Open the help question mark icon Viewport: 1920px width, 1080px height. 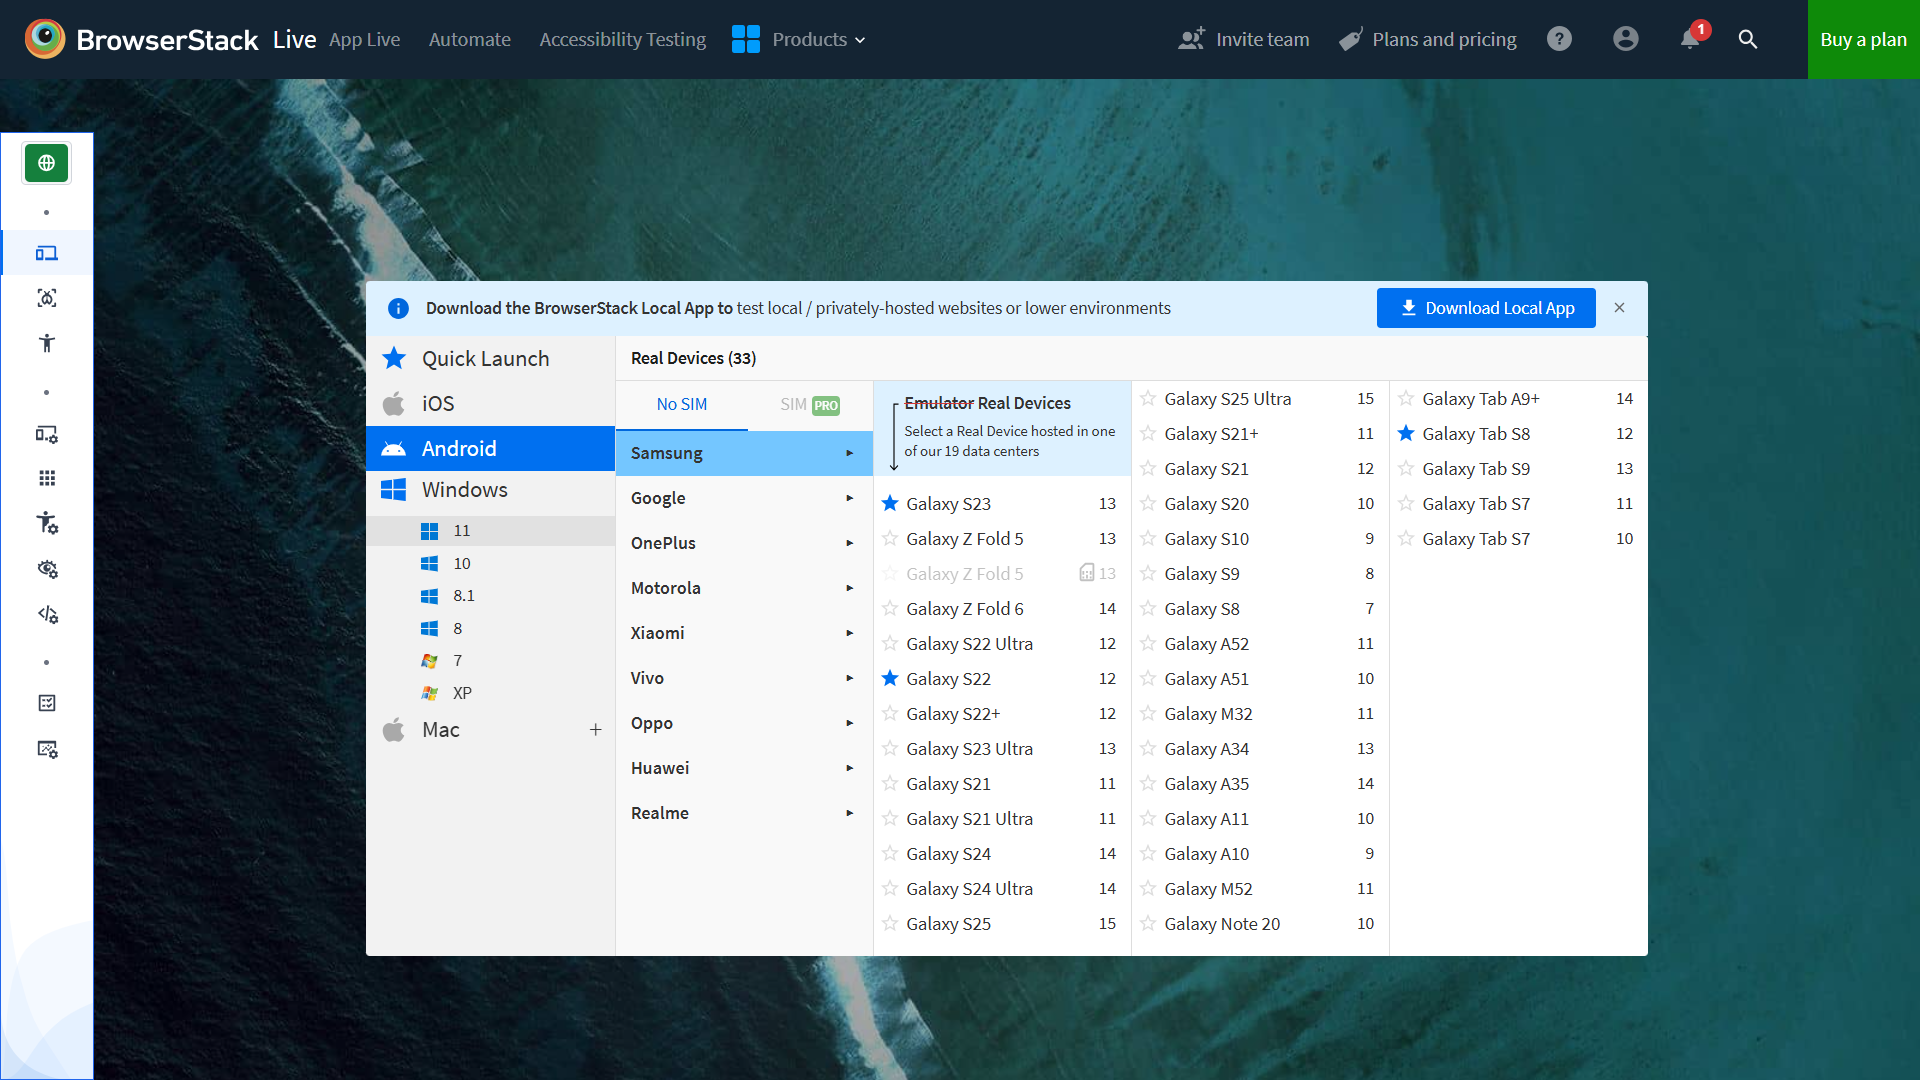(x=1559, y=39)
